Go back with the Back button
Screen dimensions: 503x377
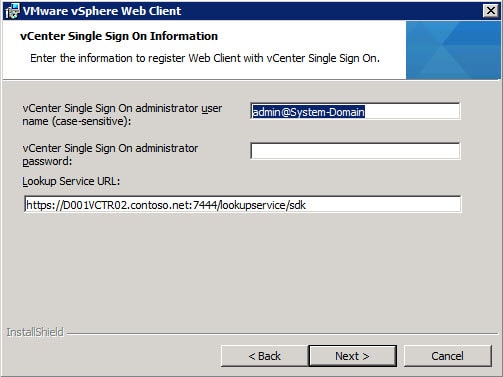(264, 356)
